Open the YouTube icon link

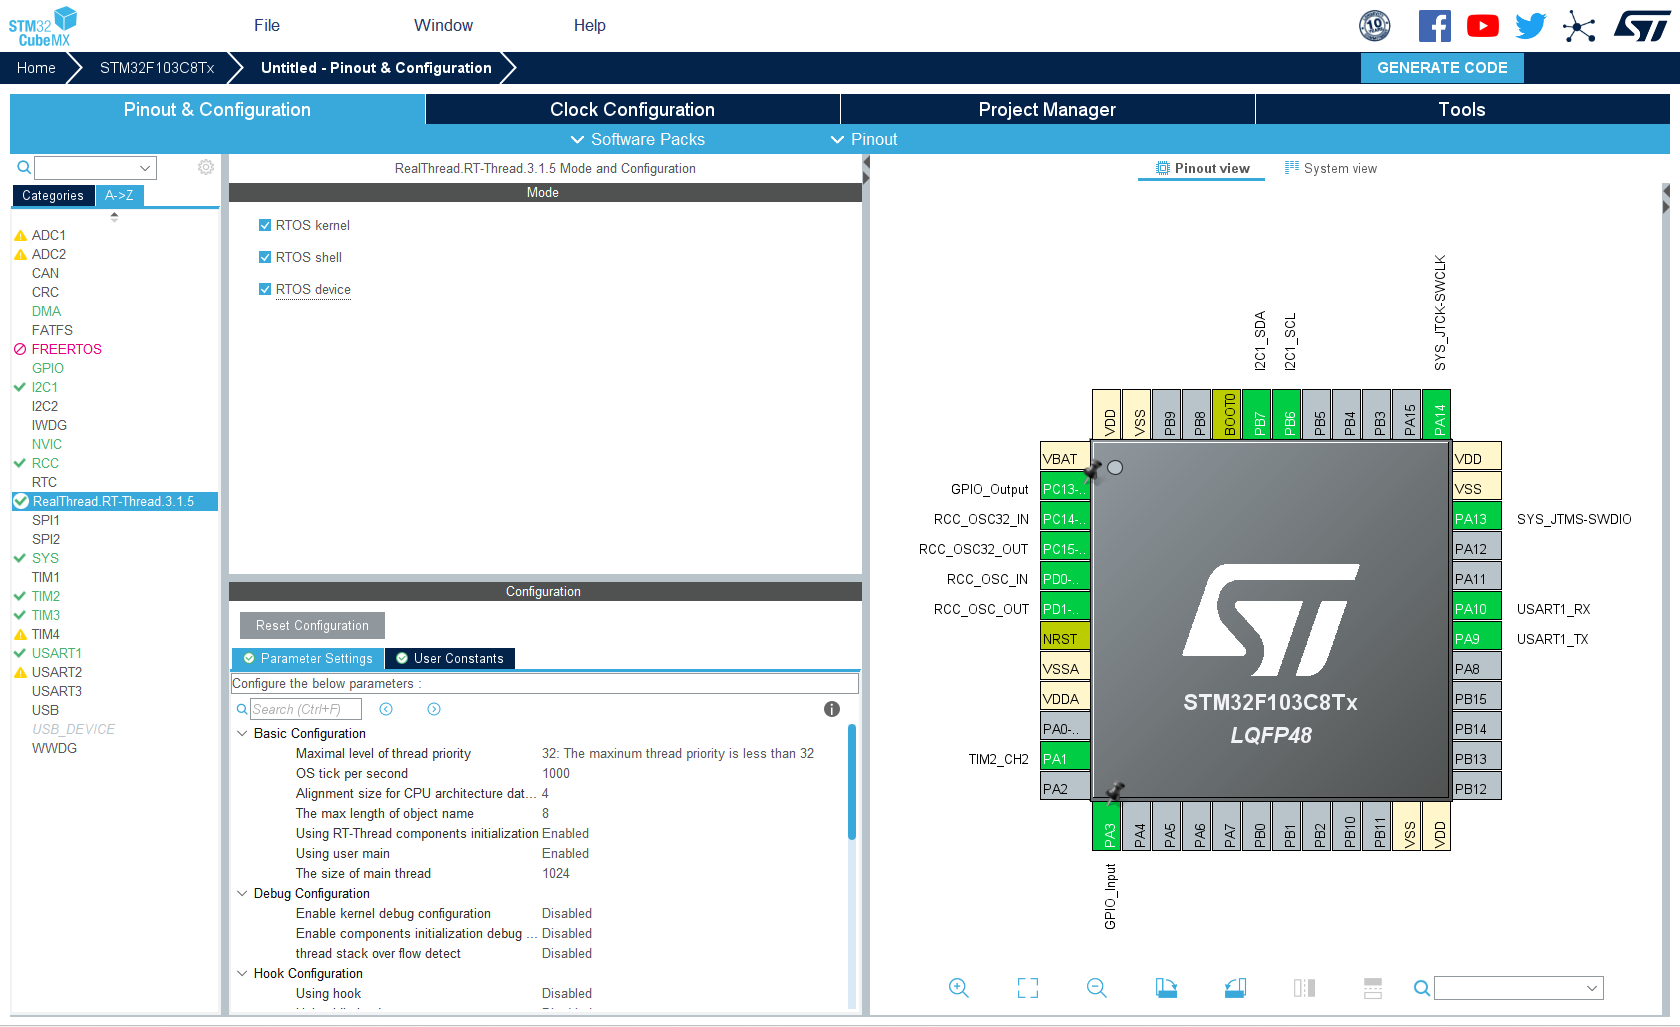click(x=1482, y=26)
